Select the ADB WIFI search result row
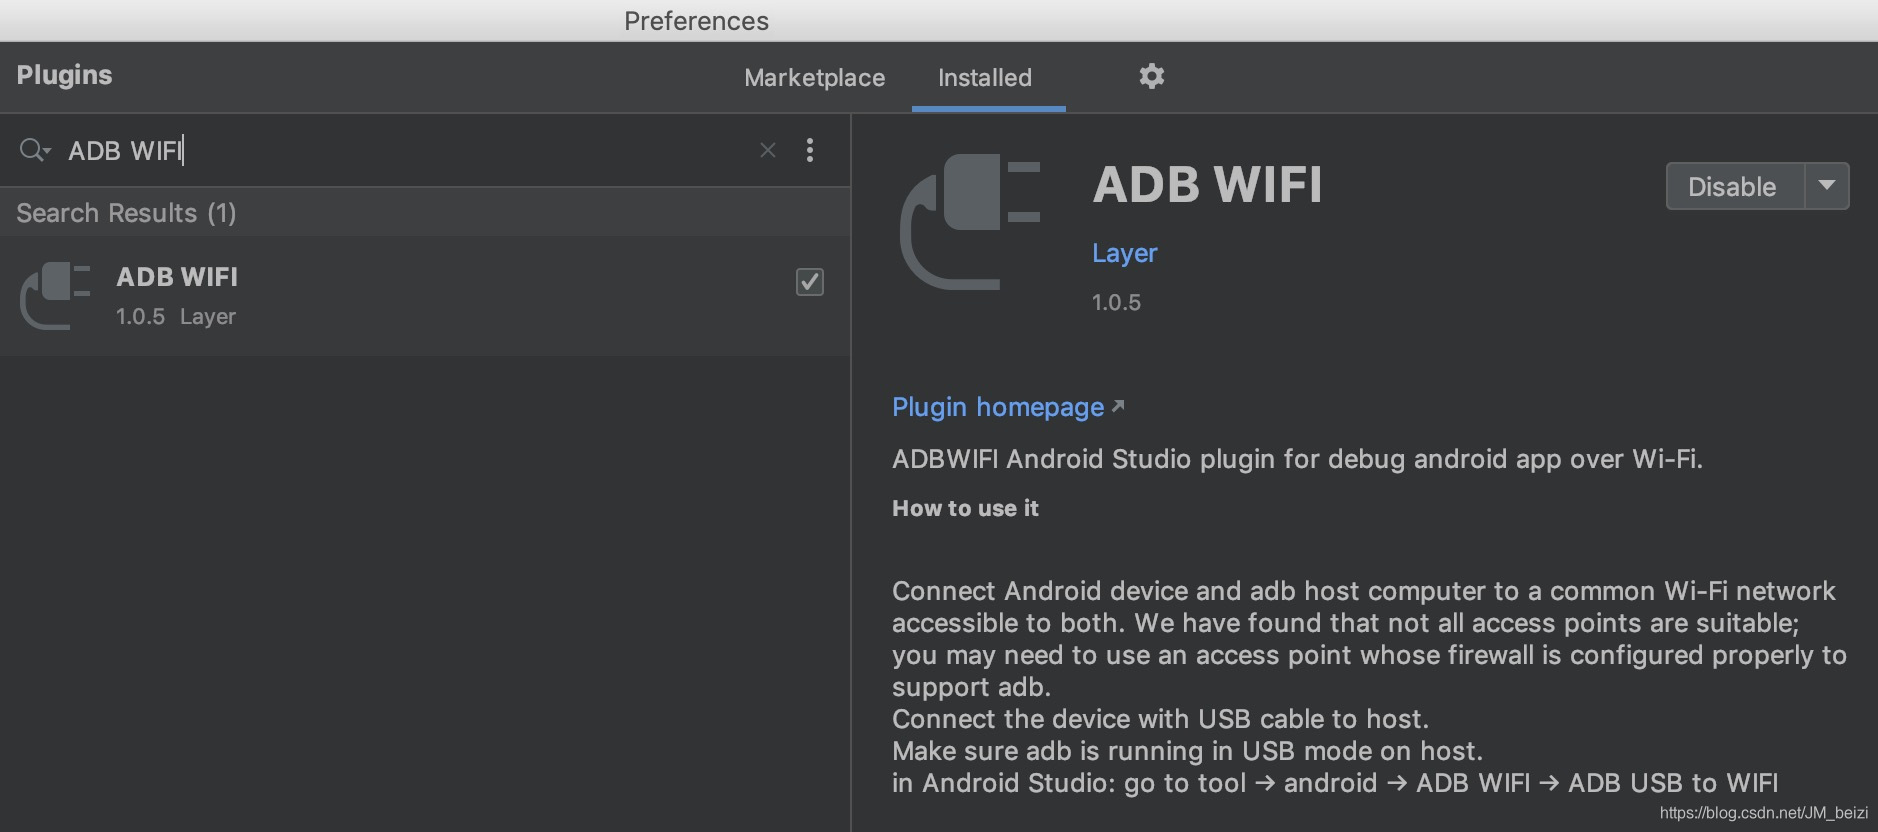This screenshot has height=832, width=1878. click(425, 296)
